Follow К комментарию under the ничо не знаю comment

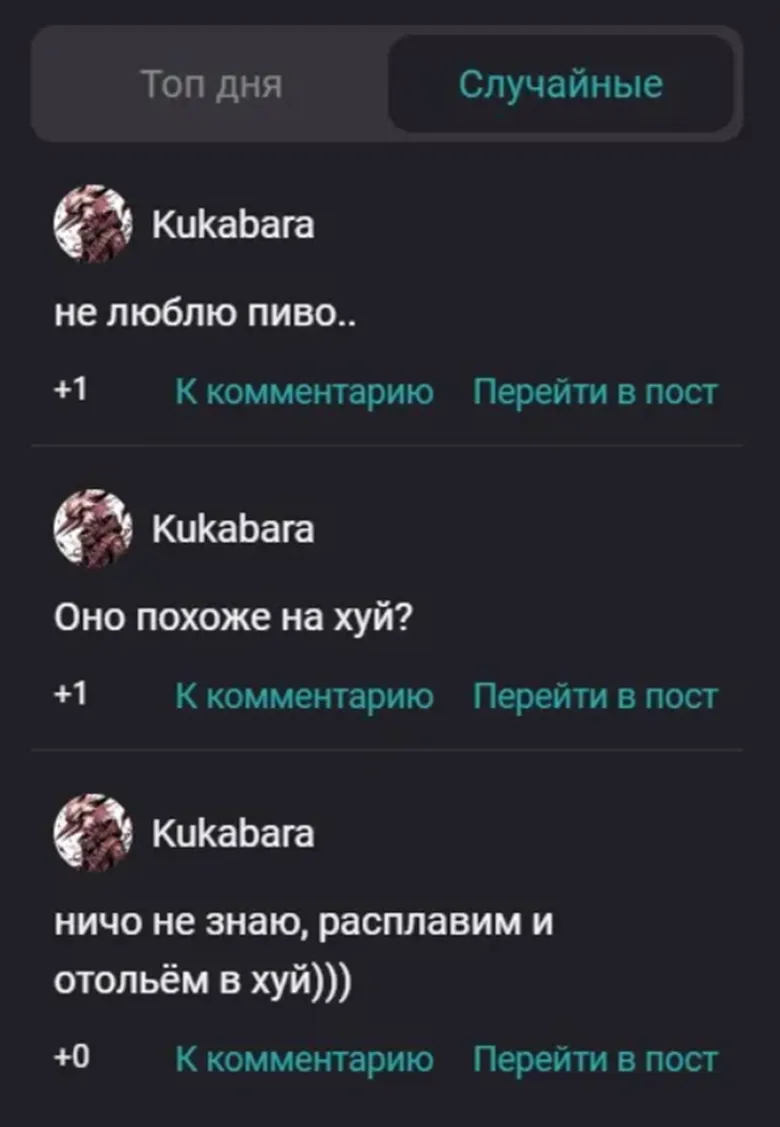304,1059
